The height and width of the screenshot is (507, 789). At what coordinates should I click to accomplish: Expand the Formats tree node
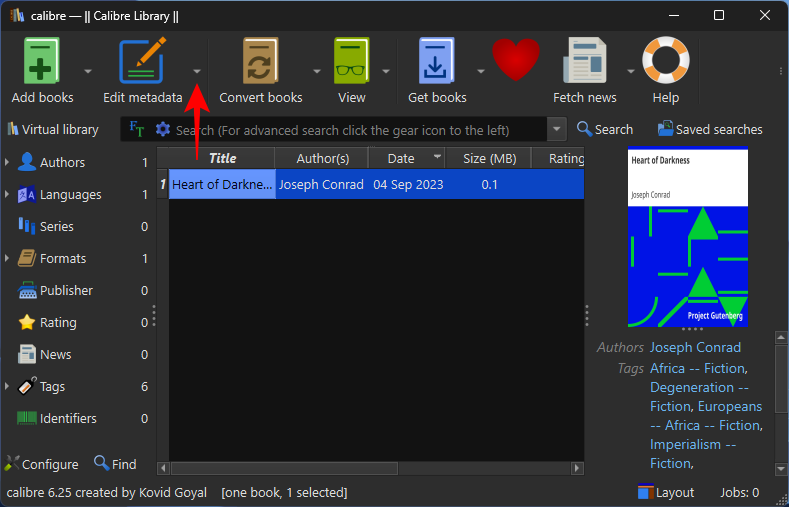pos(7,259)
